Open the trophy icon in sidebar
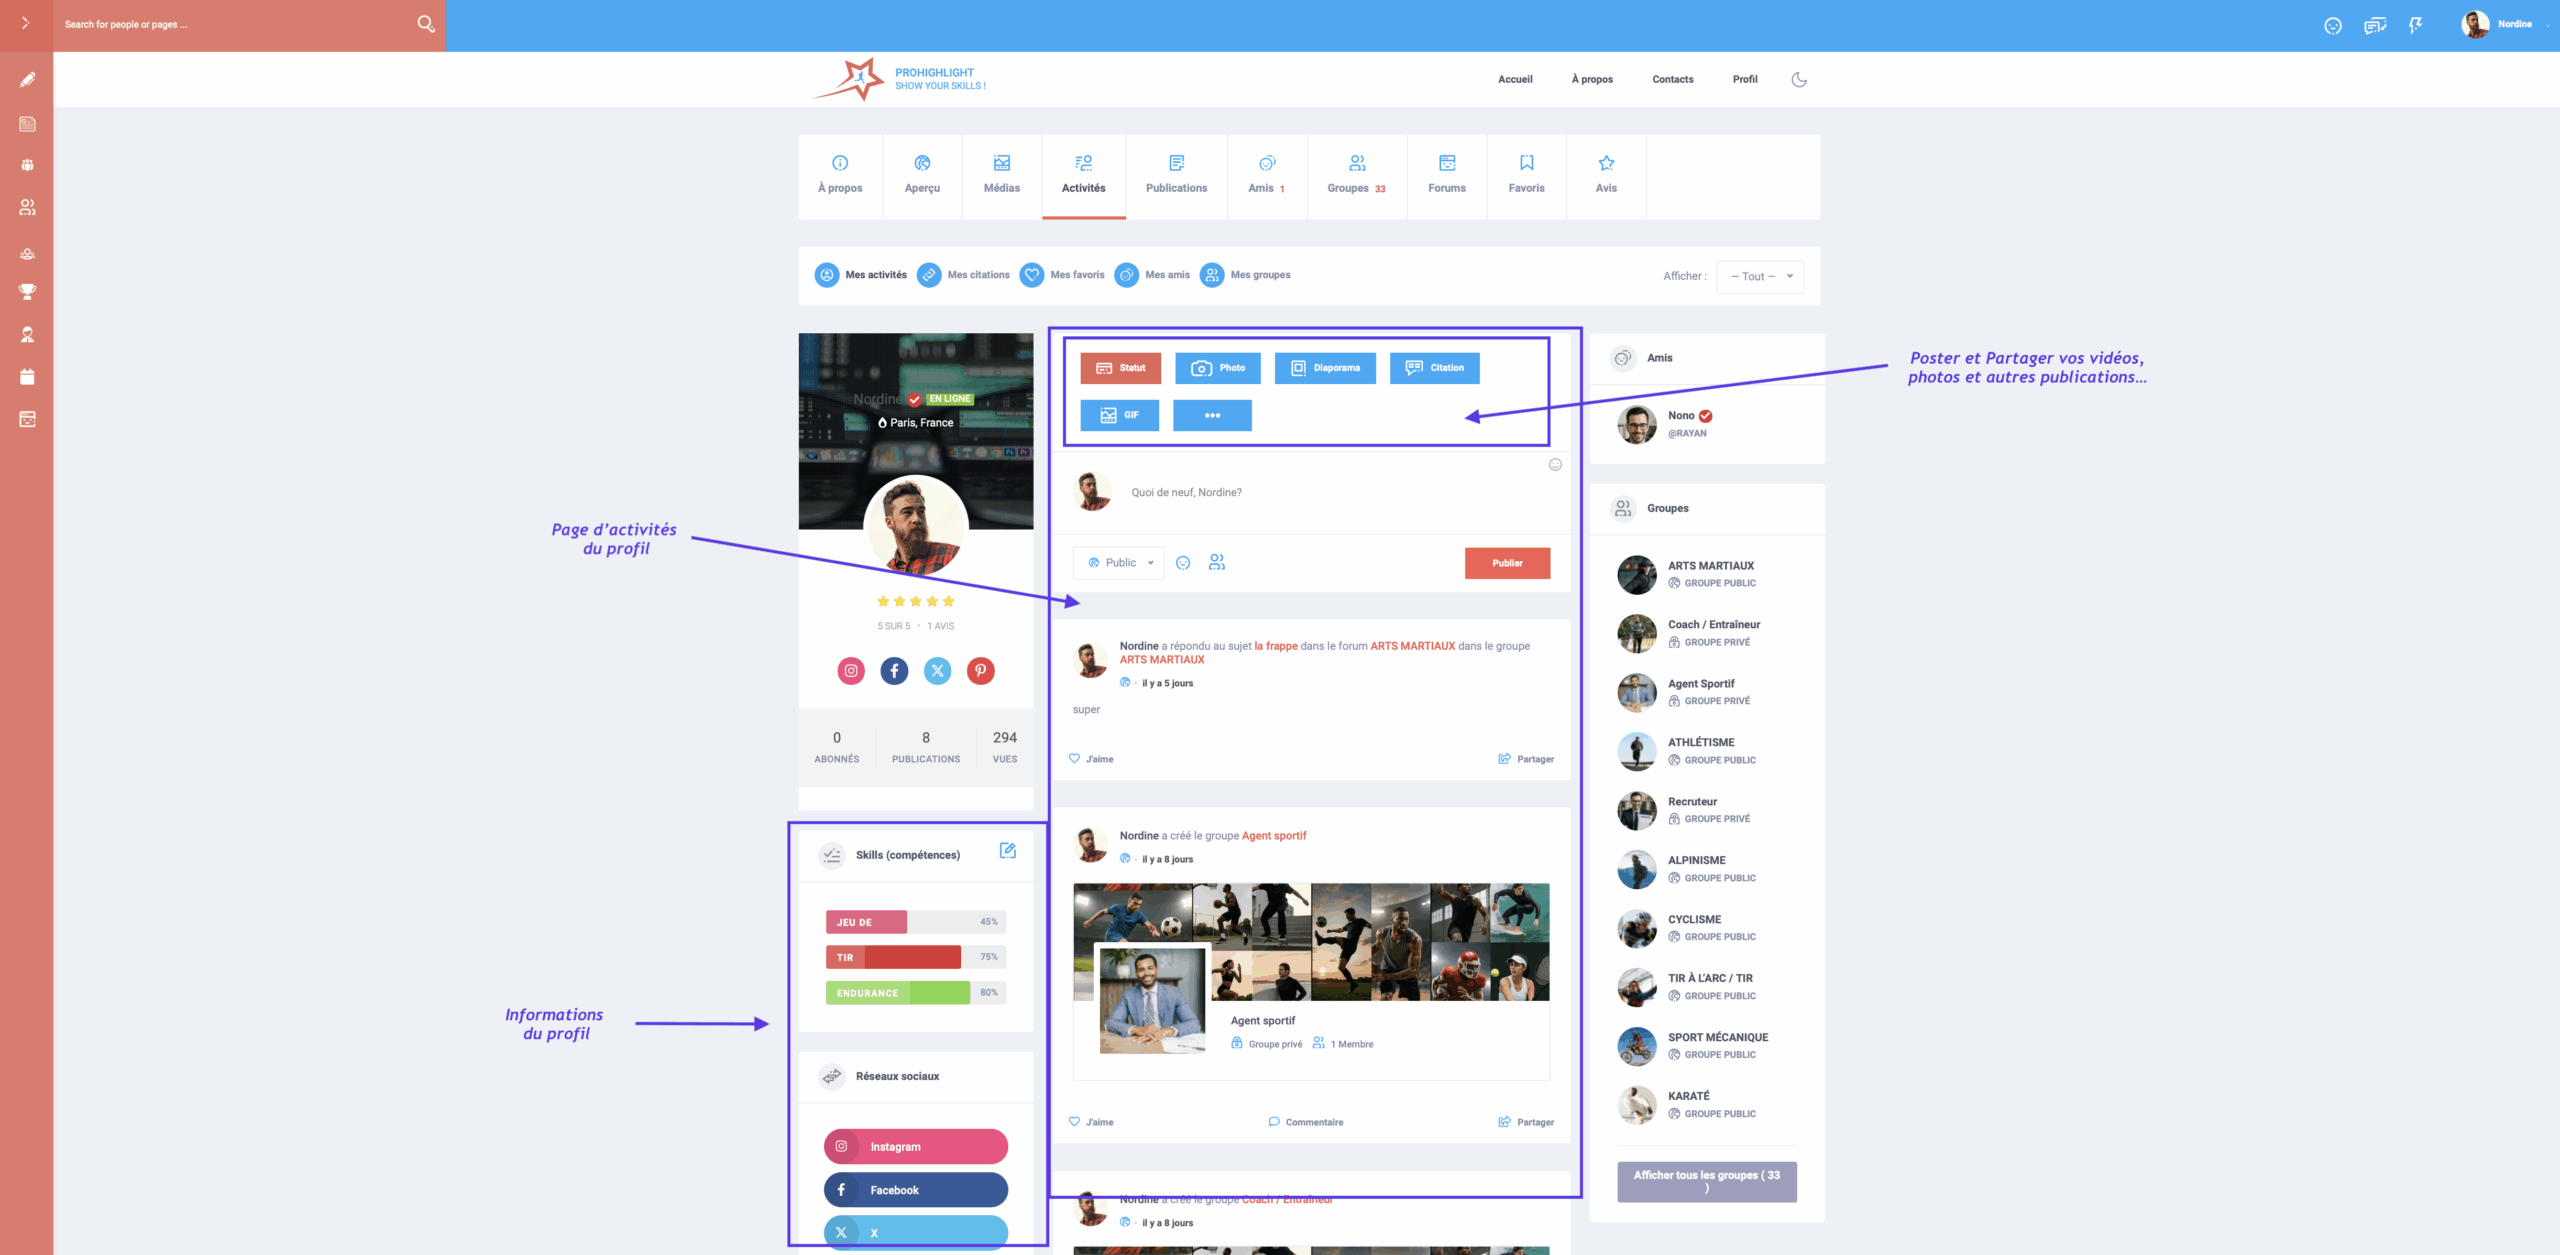The image size is (2560, 1255). tap(27, 292)
